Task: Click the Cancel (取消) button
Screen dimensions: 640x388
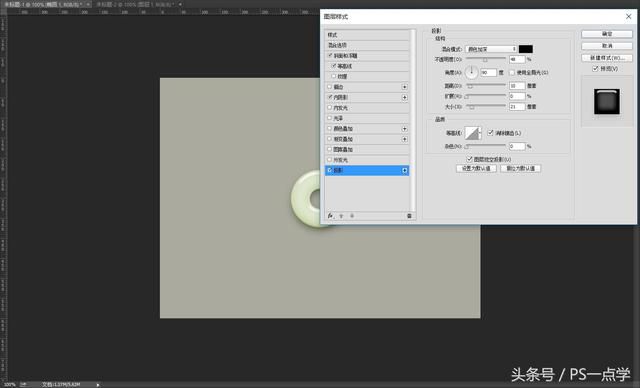Action: click(607, 46)
